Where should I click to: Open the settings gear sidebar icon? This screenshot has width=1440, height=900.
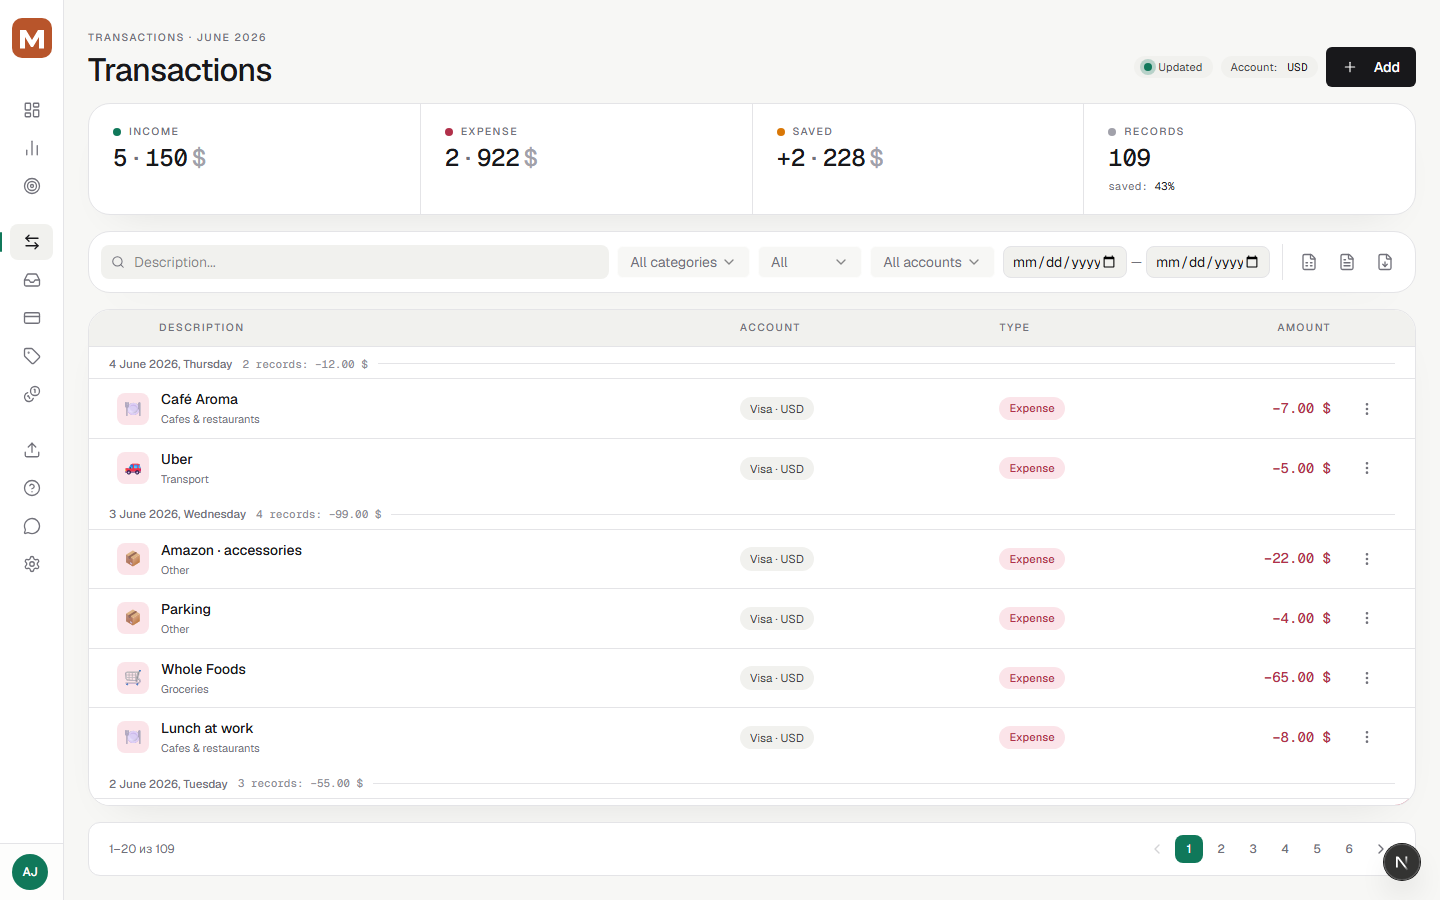32,564
